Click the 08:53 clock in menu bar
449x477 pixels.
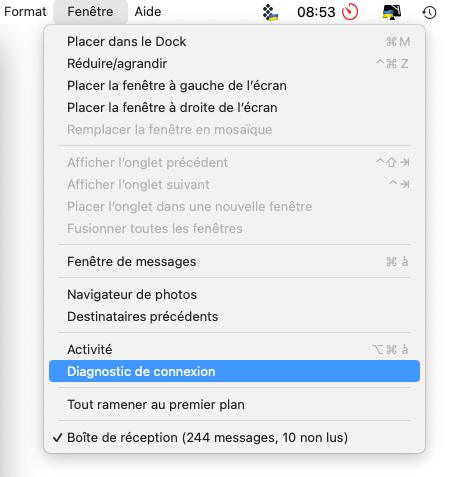[316, 12]
